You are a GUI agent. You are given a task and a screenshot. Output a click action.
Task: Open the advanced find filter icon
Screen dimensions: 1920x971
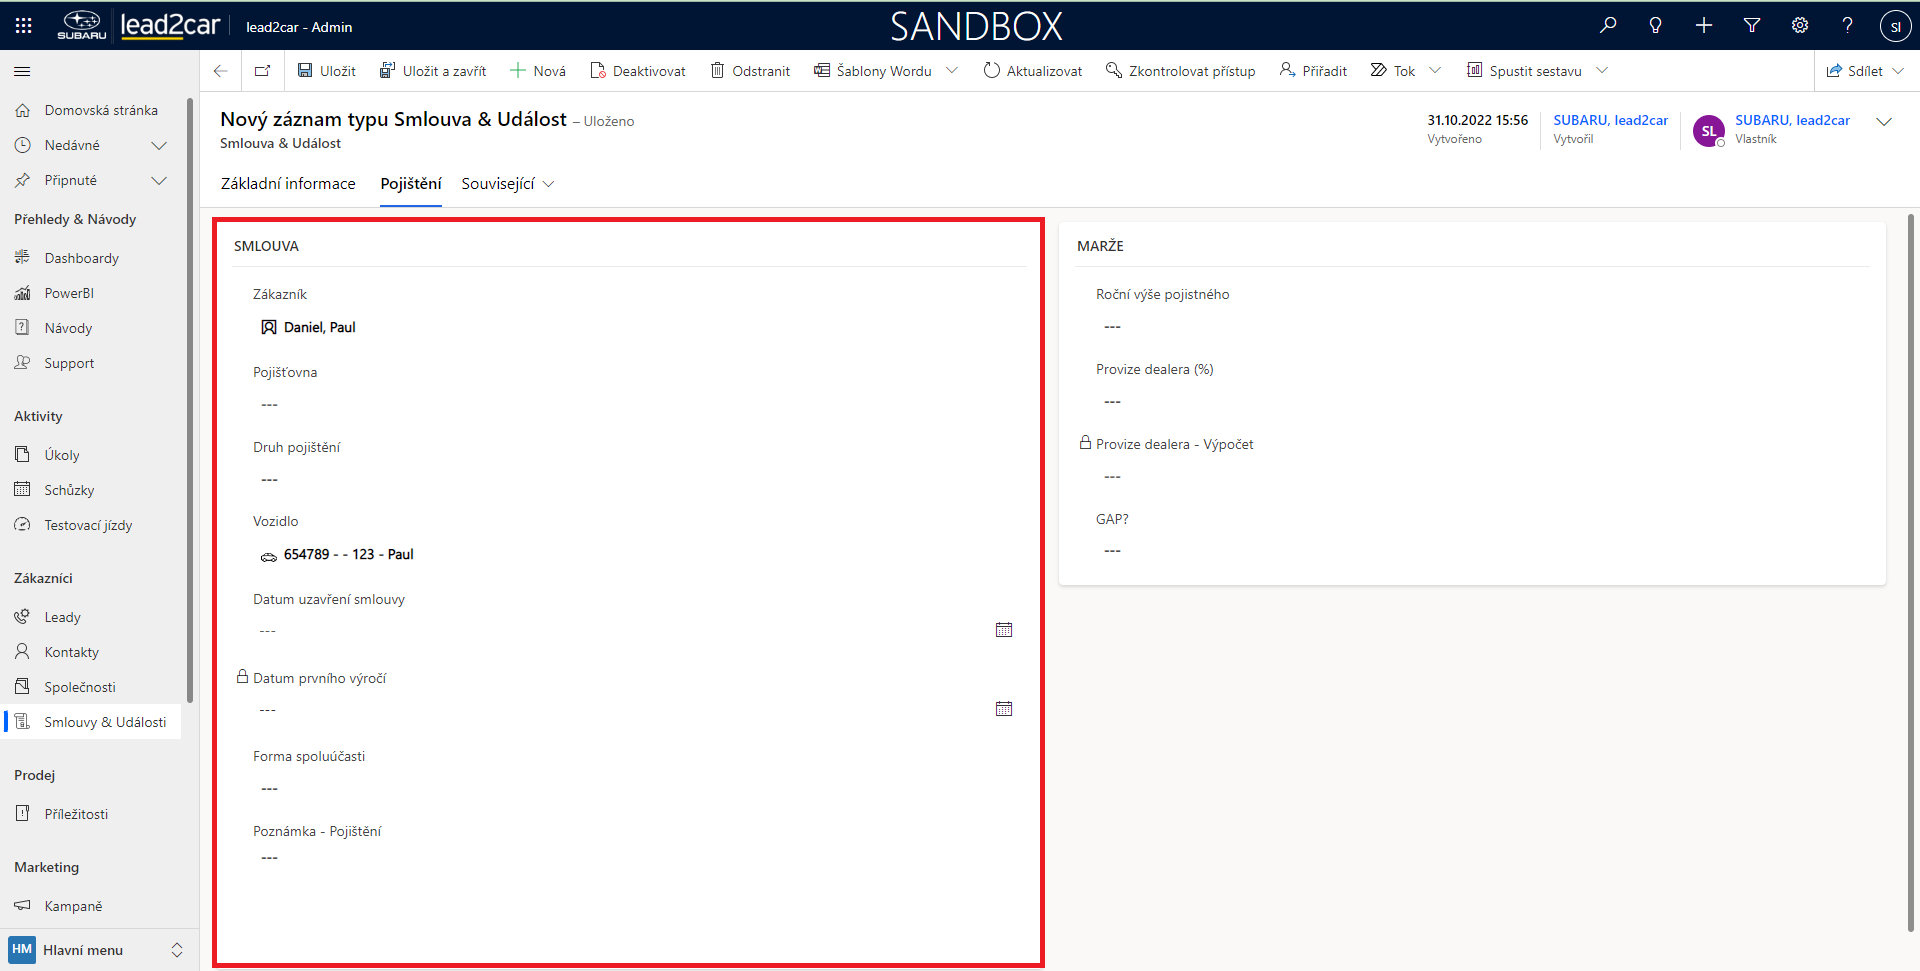pos(1752,26)
